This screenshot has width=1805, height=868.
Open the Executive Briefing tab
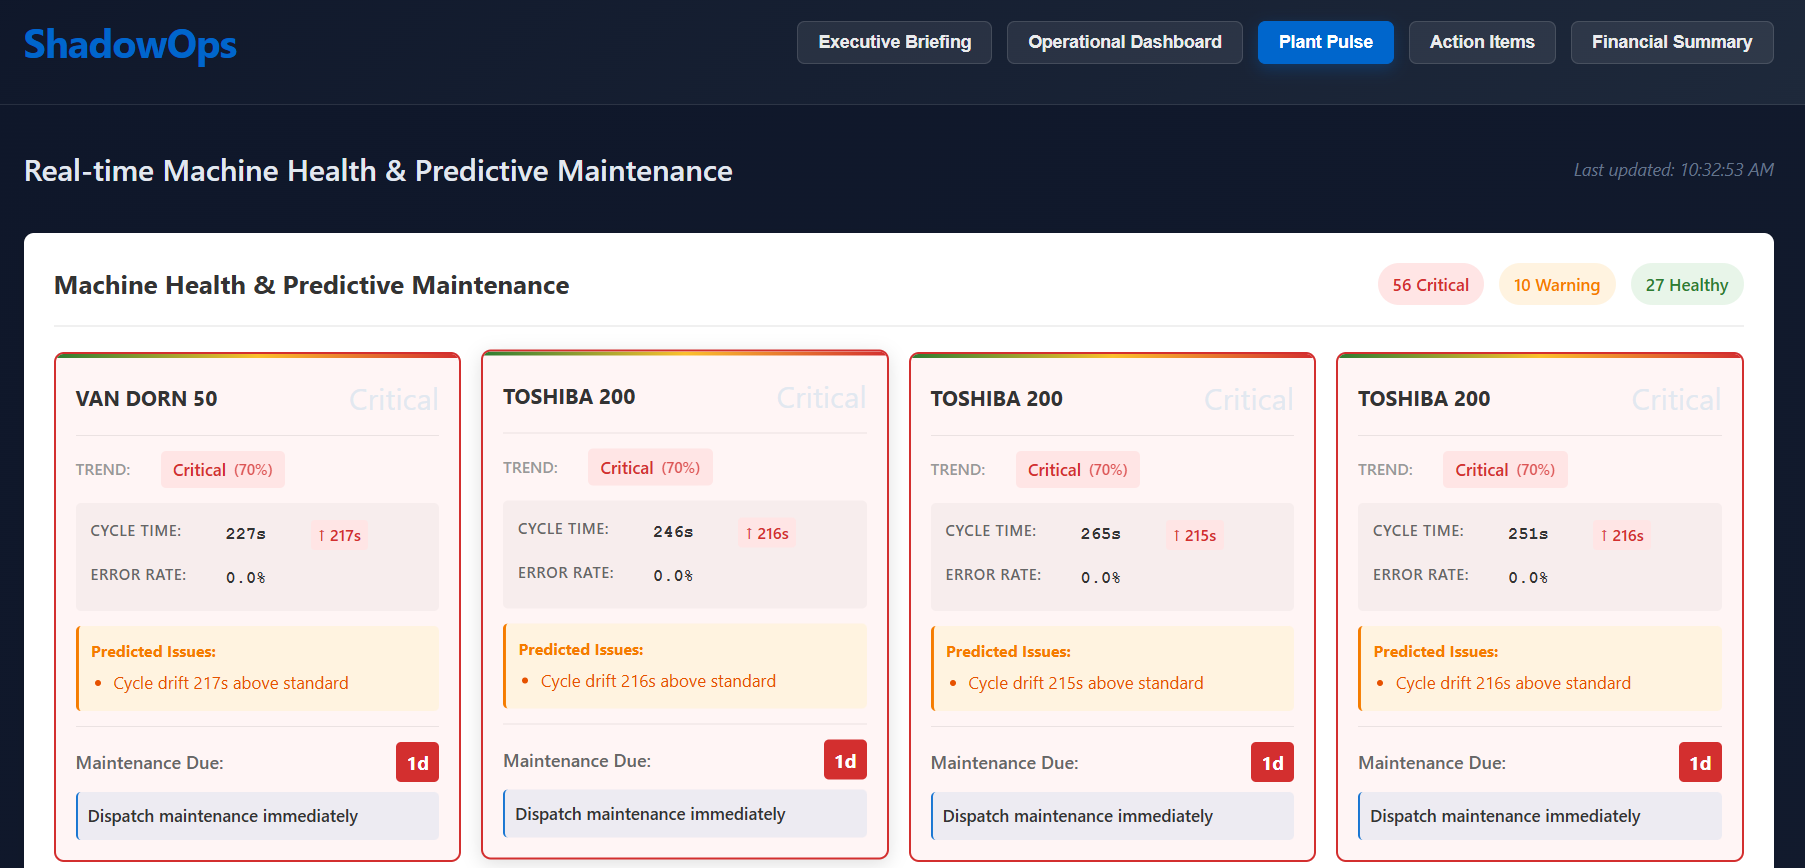(894, 42)
